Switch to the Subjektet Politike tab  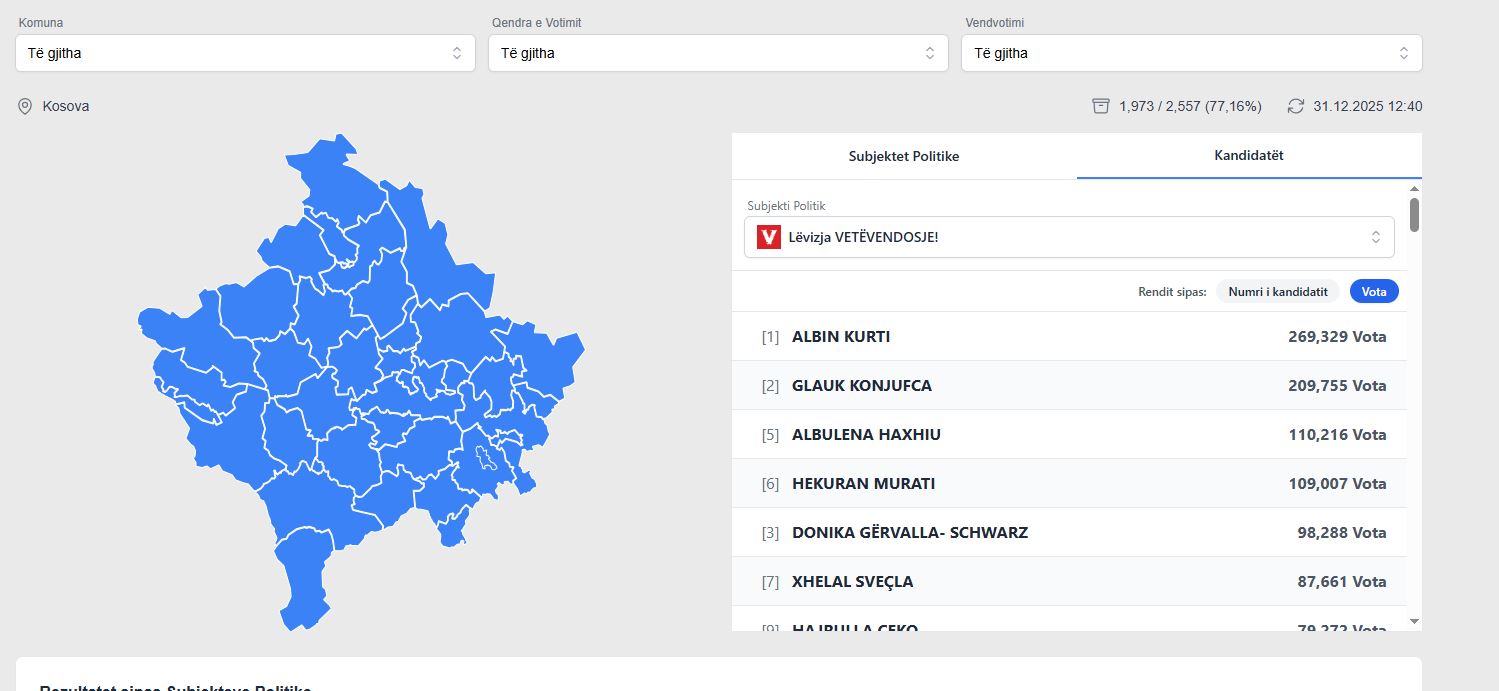click(904, 156)
